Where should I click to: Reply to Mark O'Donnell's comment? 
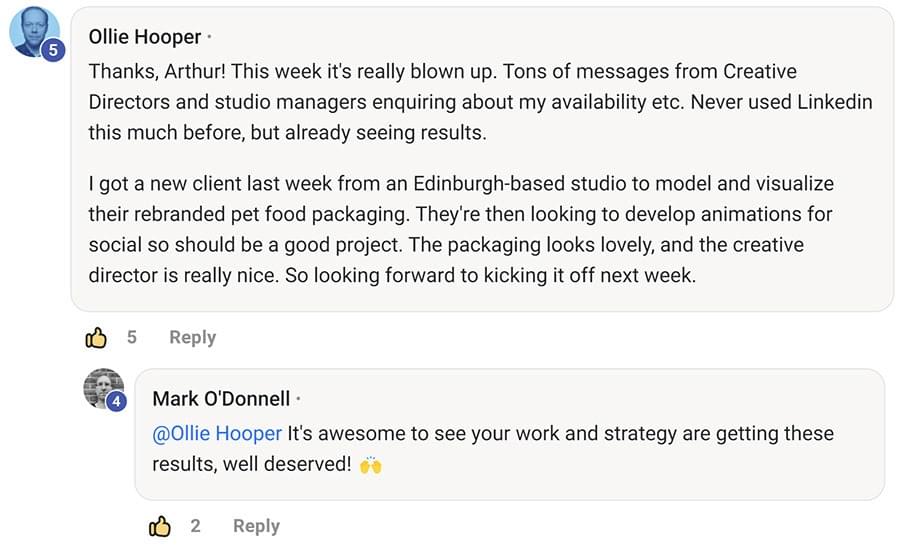tap(256, 525)
